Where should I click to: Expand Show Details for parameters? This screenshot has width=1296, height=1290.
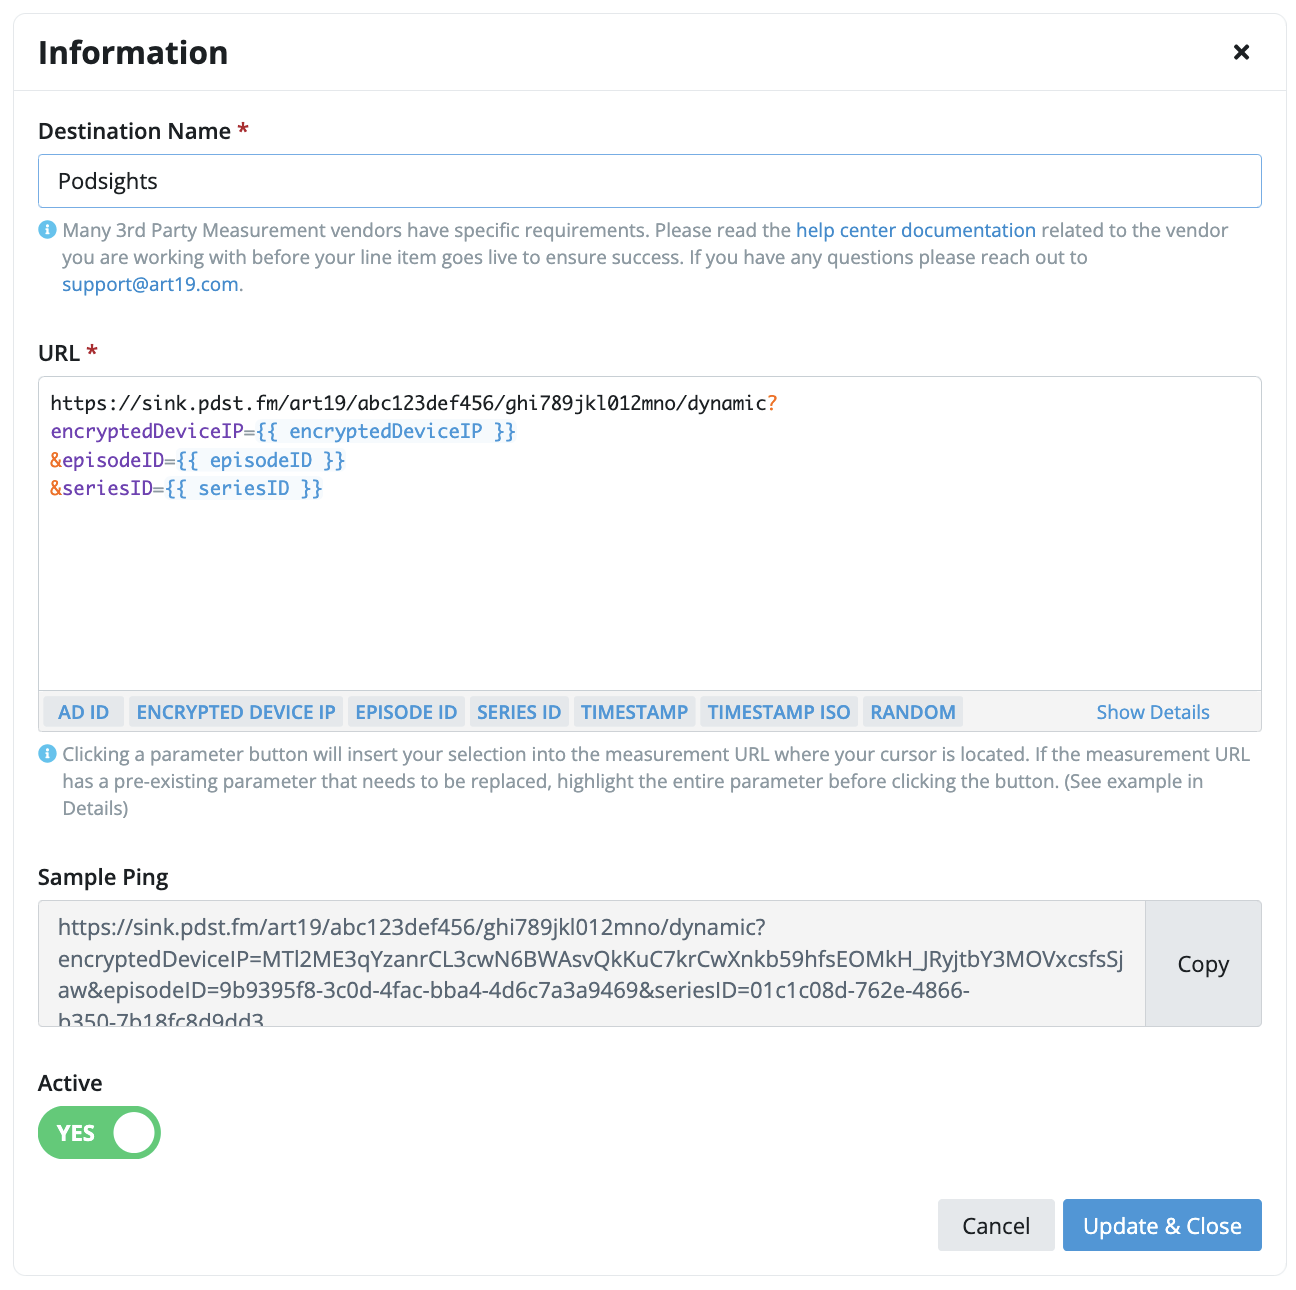(x=1153, y=712)
